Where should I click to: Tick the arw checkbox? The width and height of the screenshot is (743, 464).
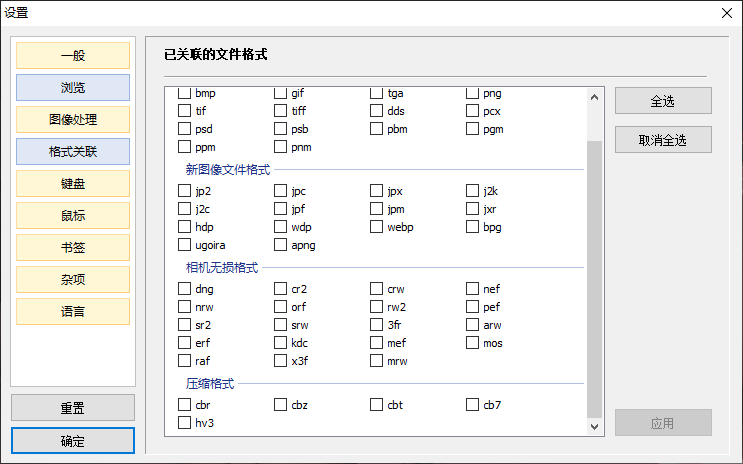472,325
